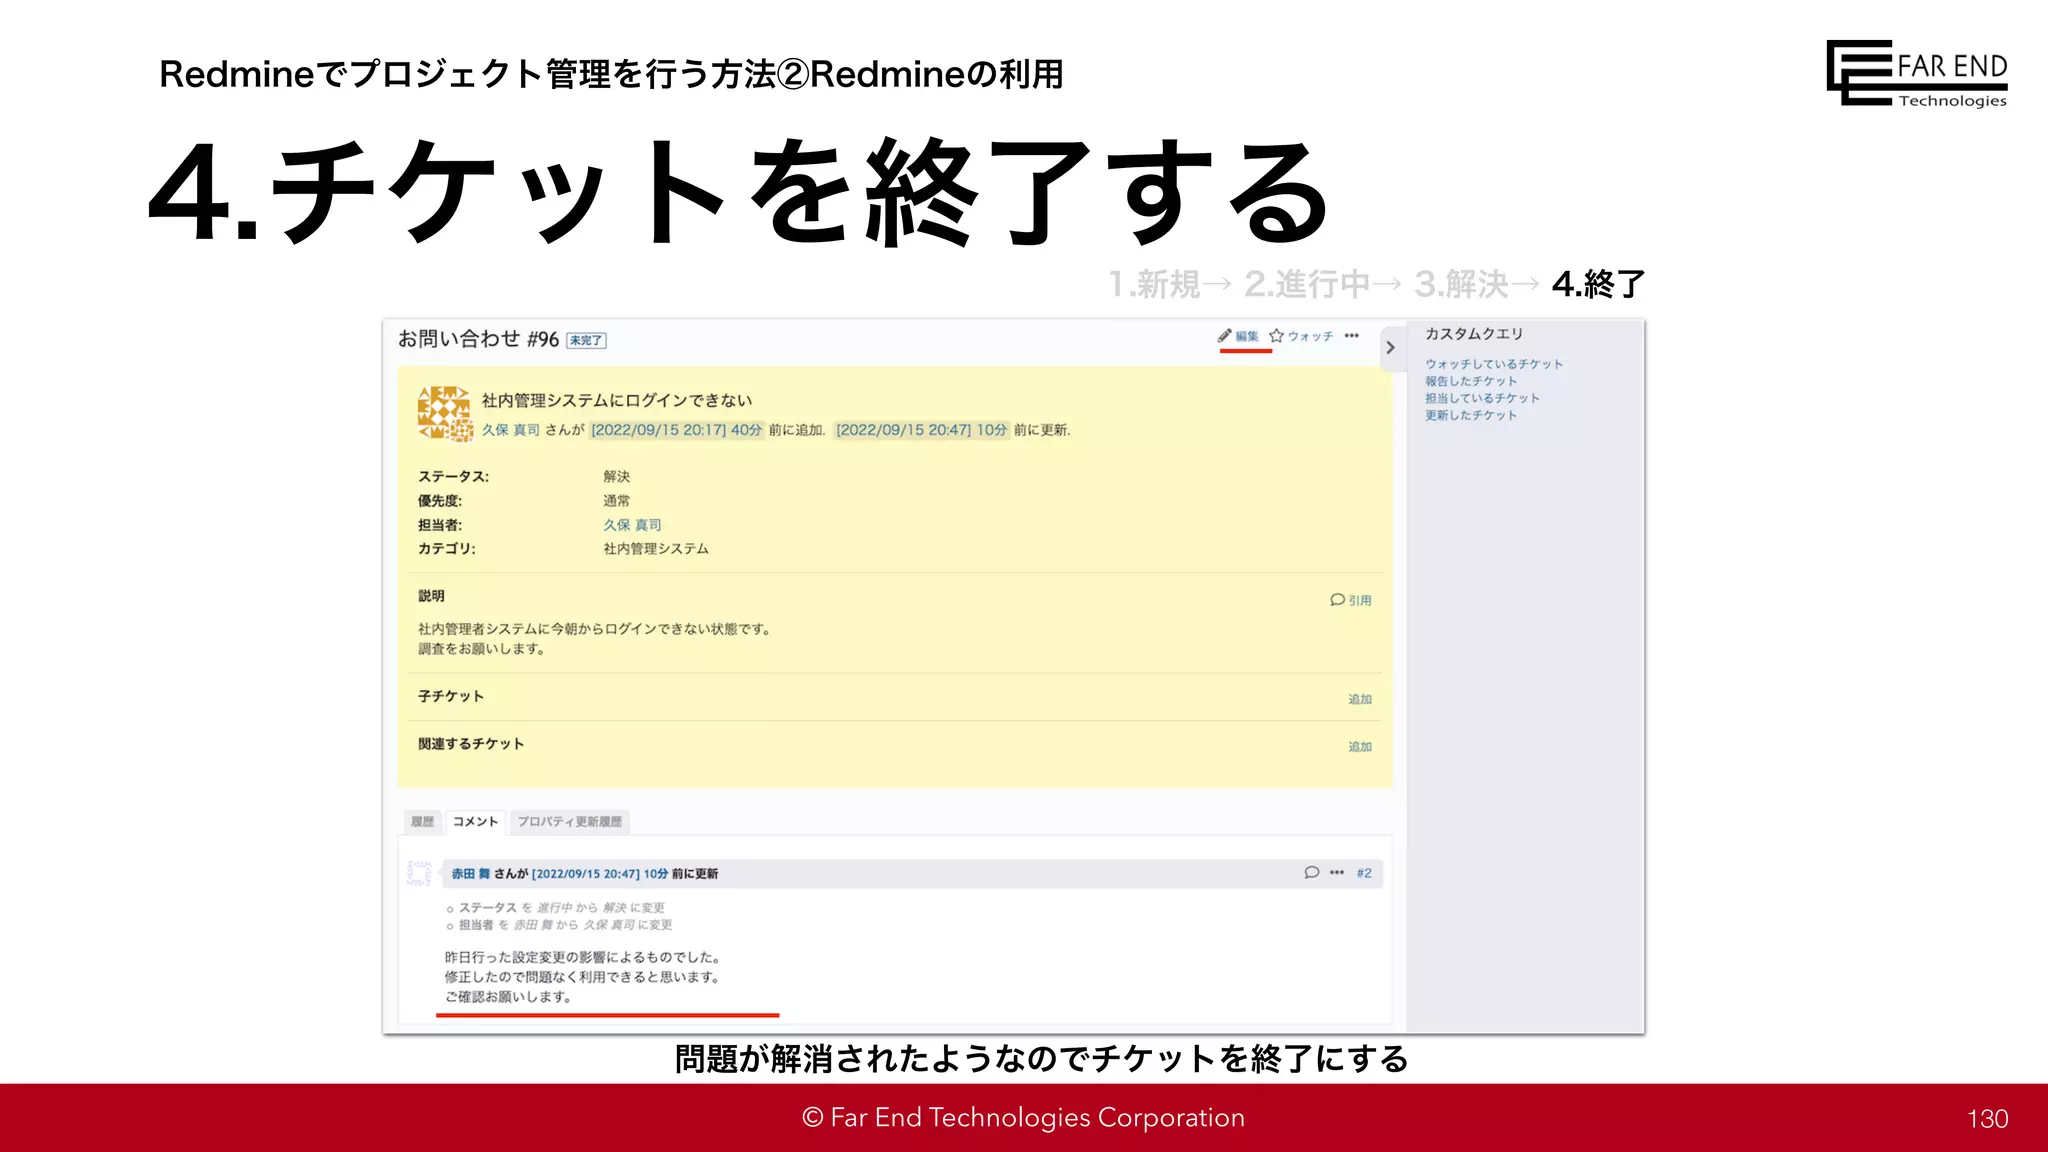This screenshot has height=1152, width=2048.
Task: Click the FAR END Technologies logo
Action: click(x=1916, y=73)
